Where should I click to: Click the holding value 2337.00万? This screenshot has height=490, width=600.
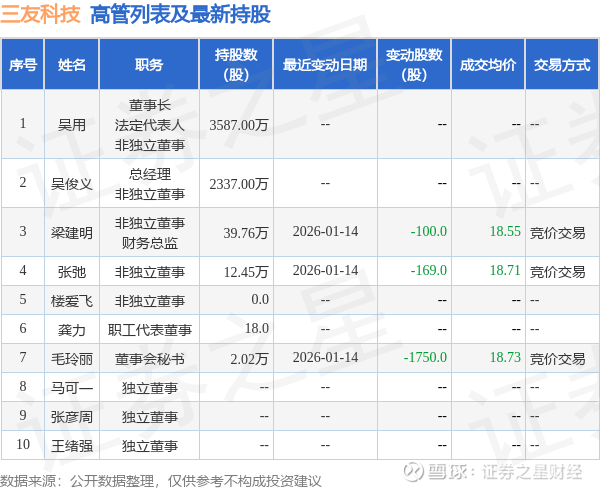click(x=239, y=184)
